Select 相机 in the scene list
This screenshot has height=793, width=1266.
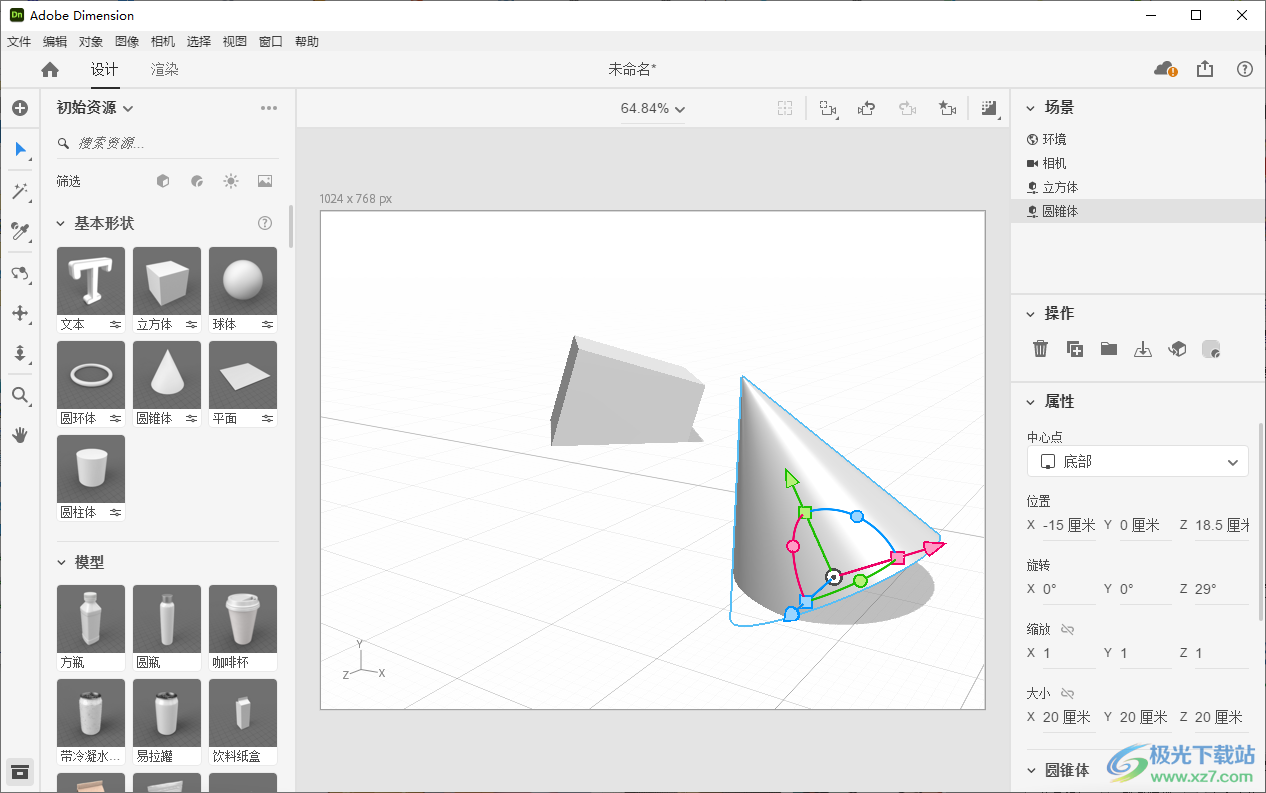pyautogui.click(x=1138, y=163)
